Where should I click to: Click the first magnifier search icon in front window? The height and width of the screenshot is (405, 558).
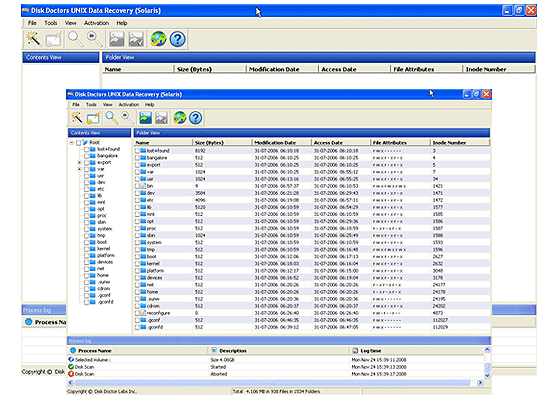pyautogui.click(x=111, y=117)
